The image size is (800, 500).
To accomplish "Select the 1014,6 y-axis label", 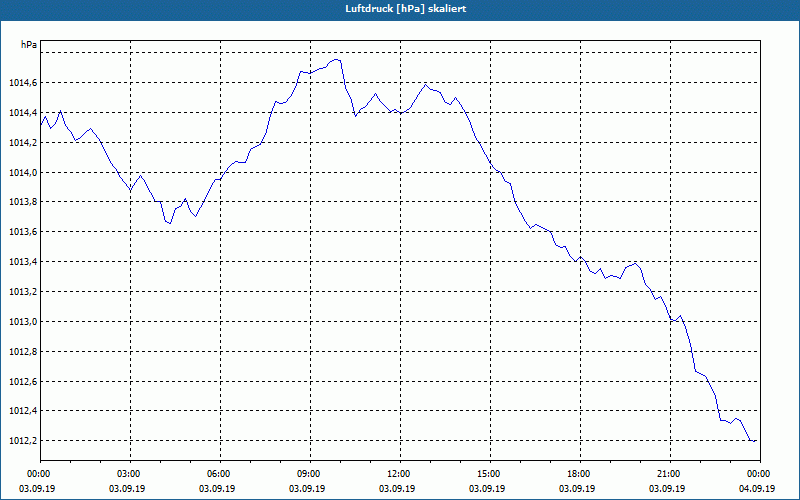I will [x=22, y=83].
